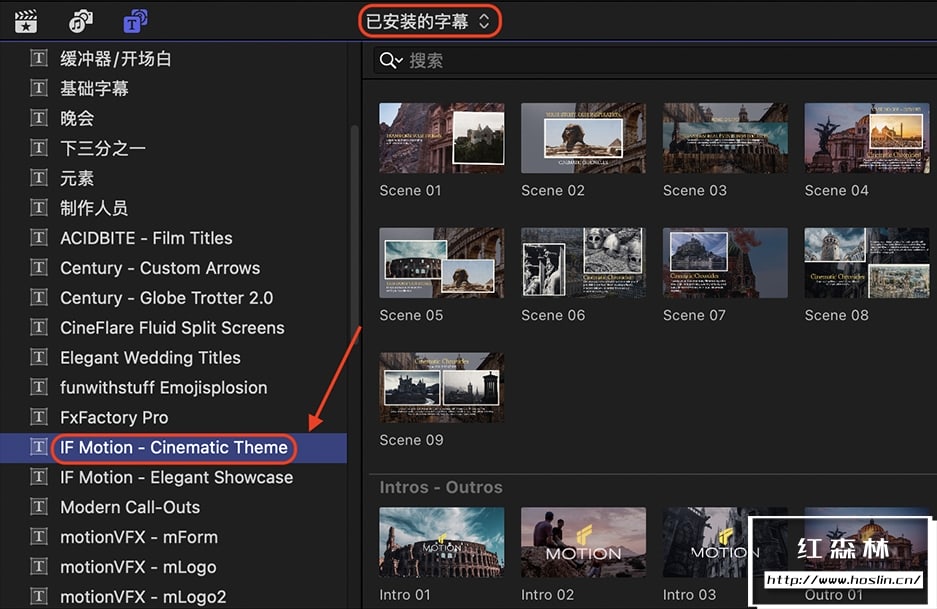The height and width of the screenshot is (609, 937).
Task: Click the title icon beside Modern Call-Outs
Action: tap(39, 507)
